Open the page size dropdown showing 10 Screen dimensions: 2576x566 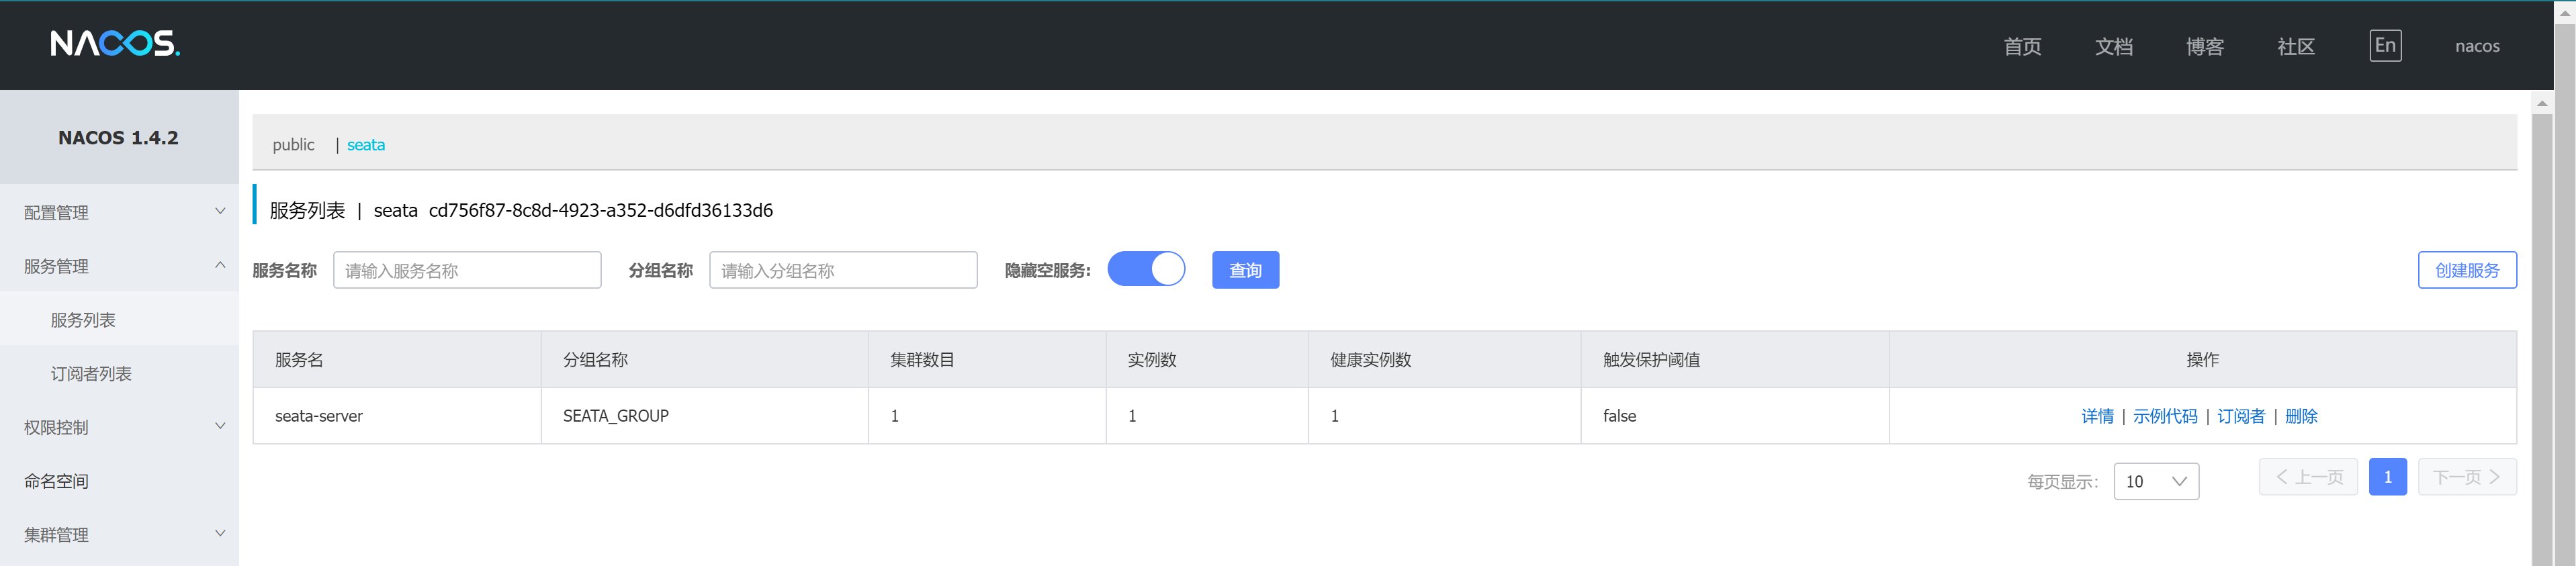[2156, 481]
